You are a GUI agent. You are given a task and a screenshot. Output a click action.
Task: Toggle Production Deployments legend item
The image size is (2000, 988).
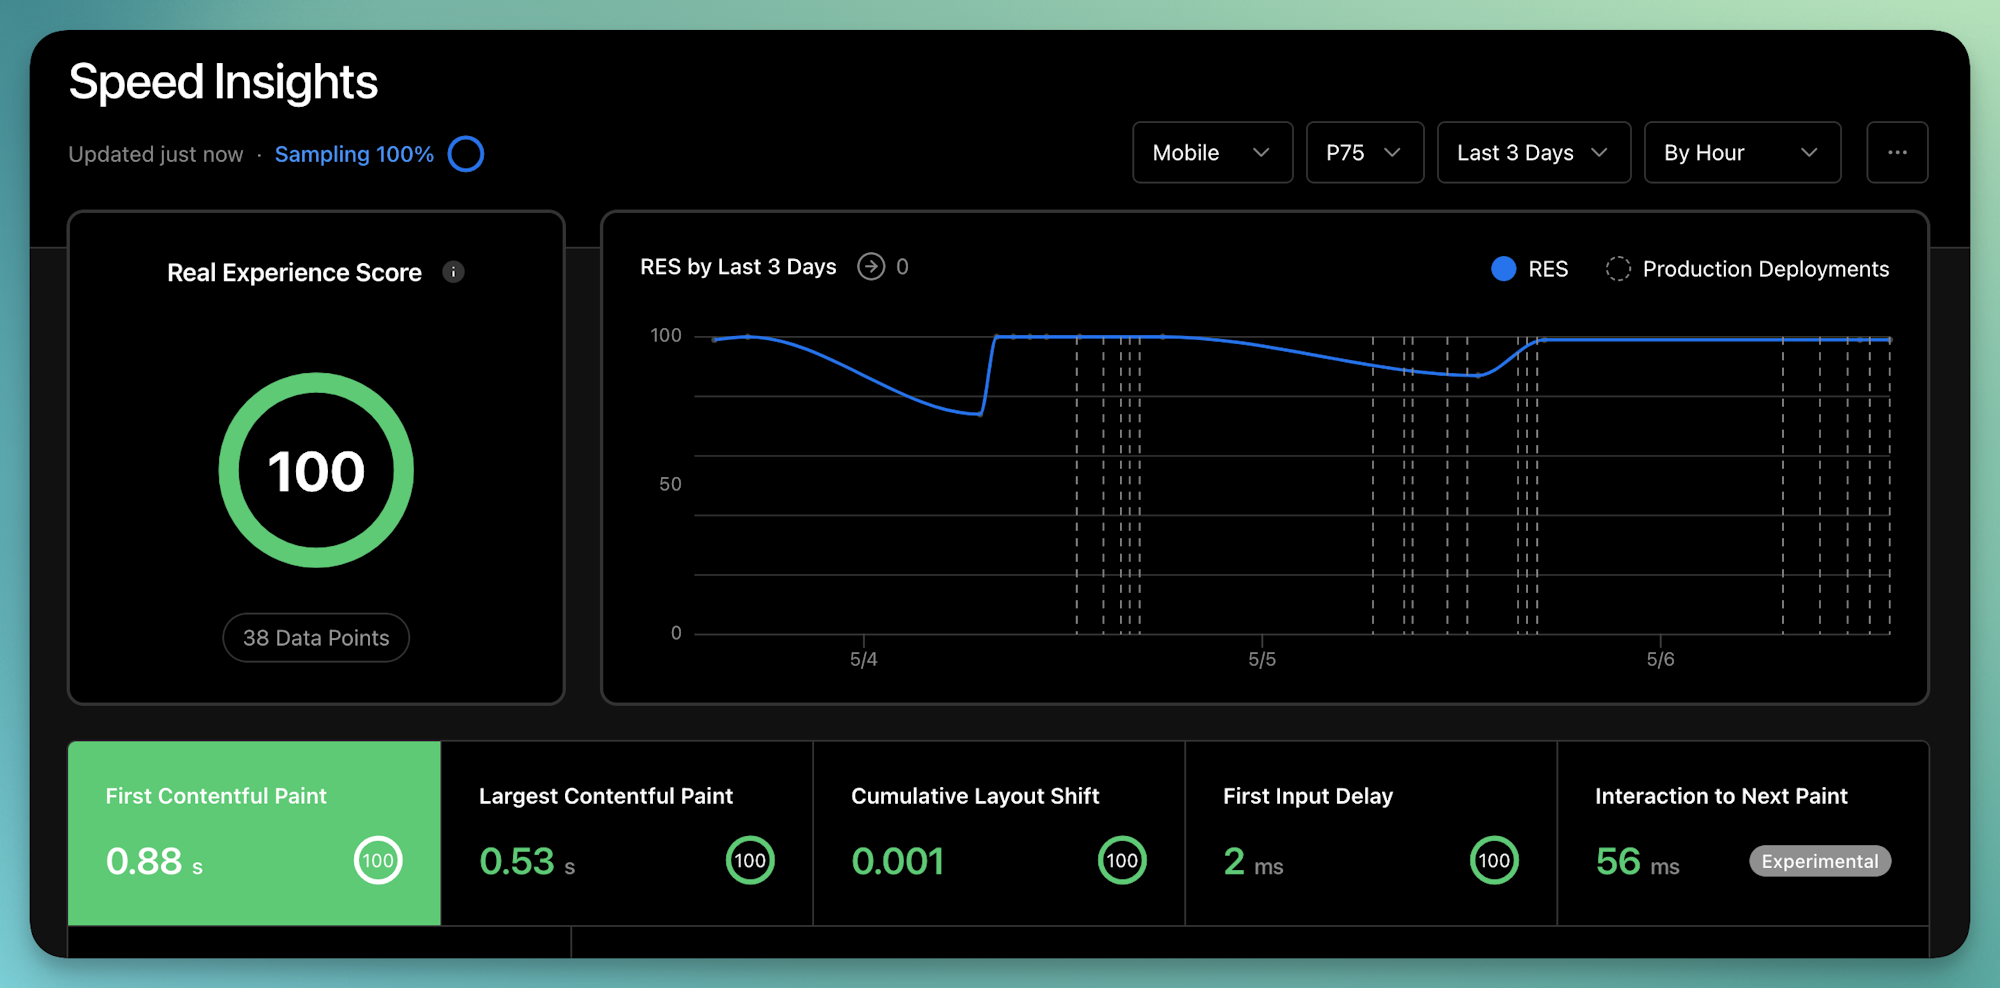point(1747,269)
